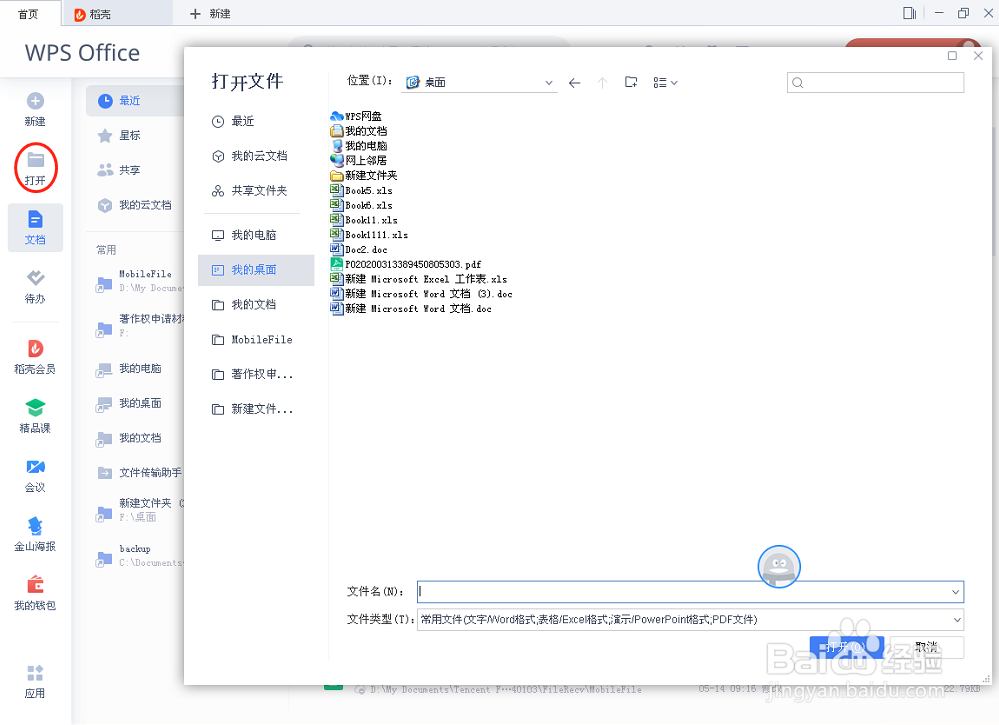Open the backup shortcut in 常用 list
This screenshot has width=999, height=725.
[139, 555]
